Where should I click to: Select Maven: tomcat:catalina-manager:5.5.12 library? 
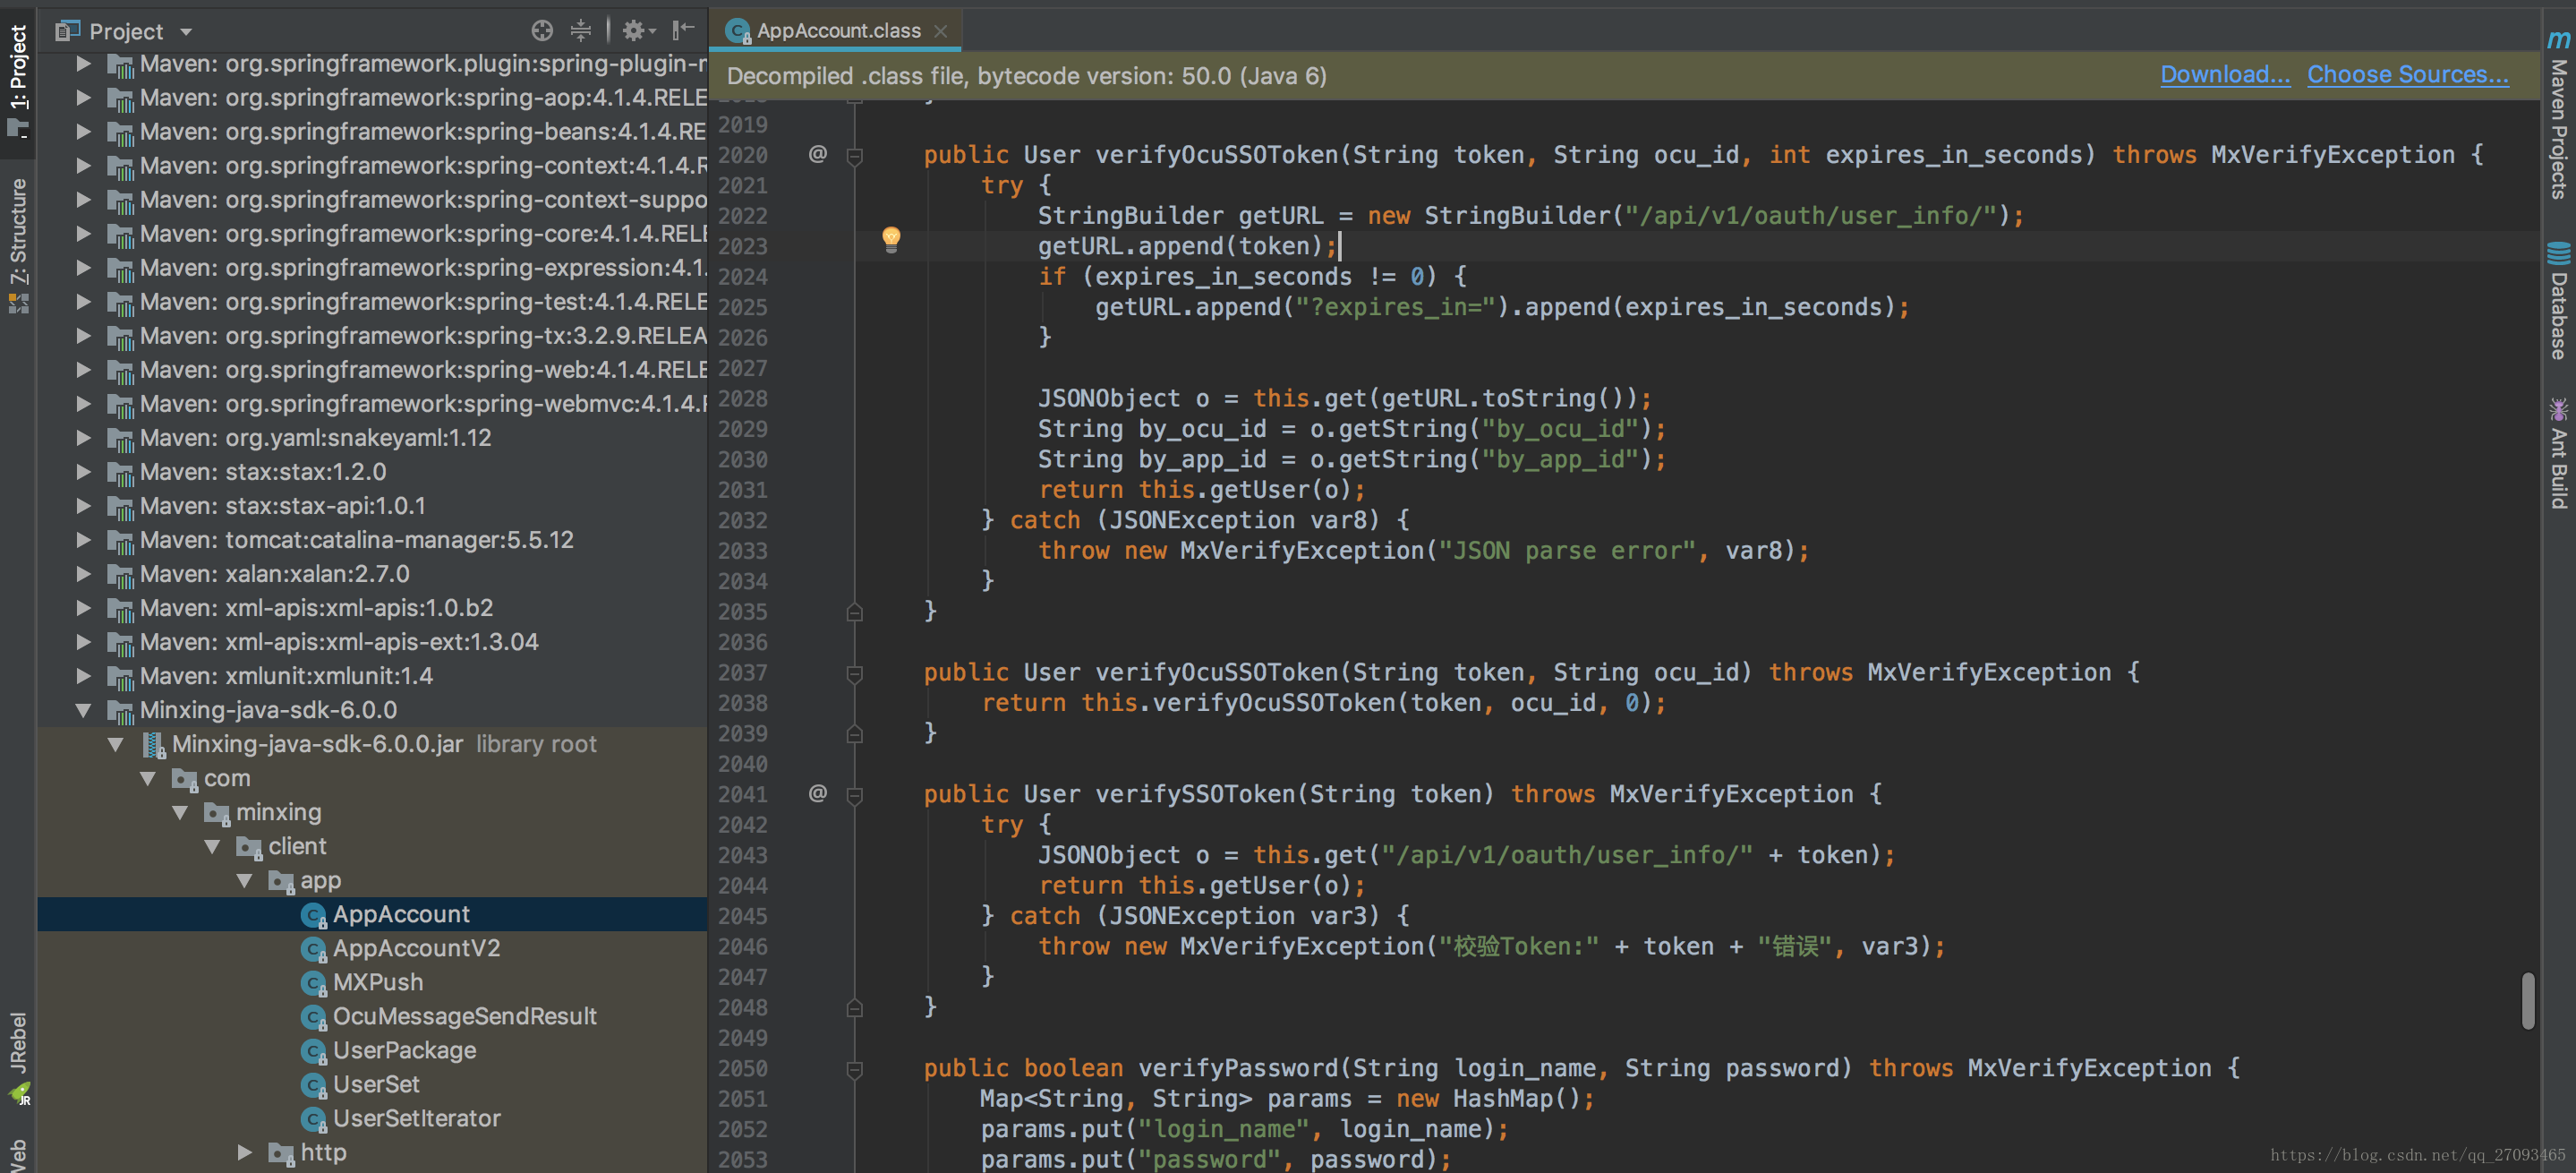pyautogui.click(x=357, y=540)
